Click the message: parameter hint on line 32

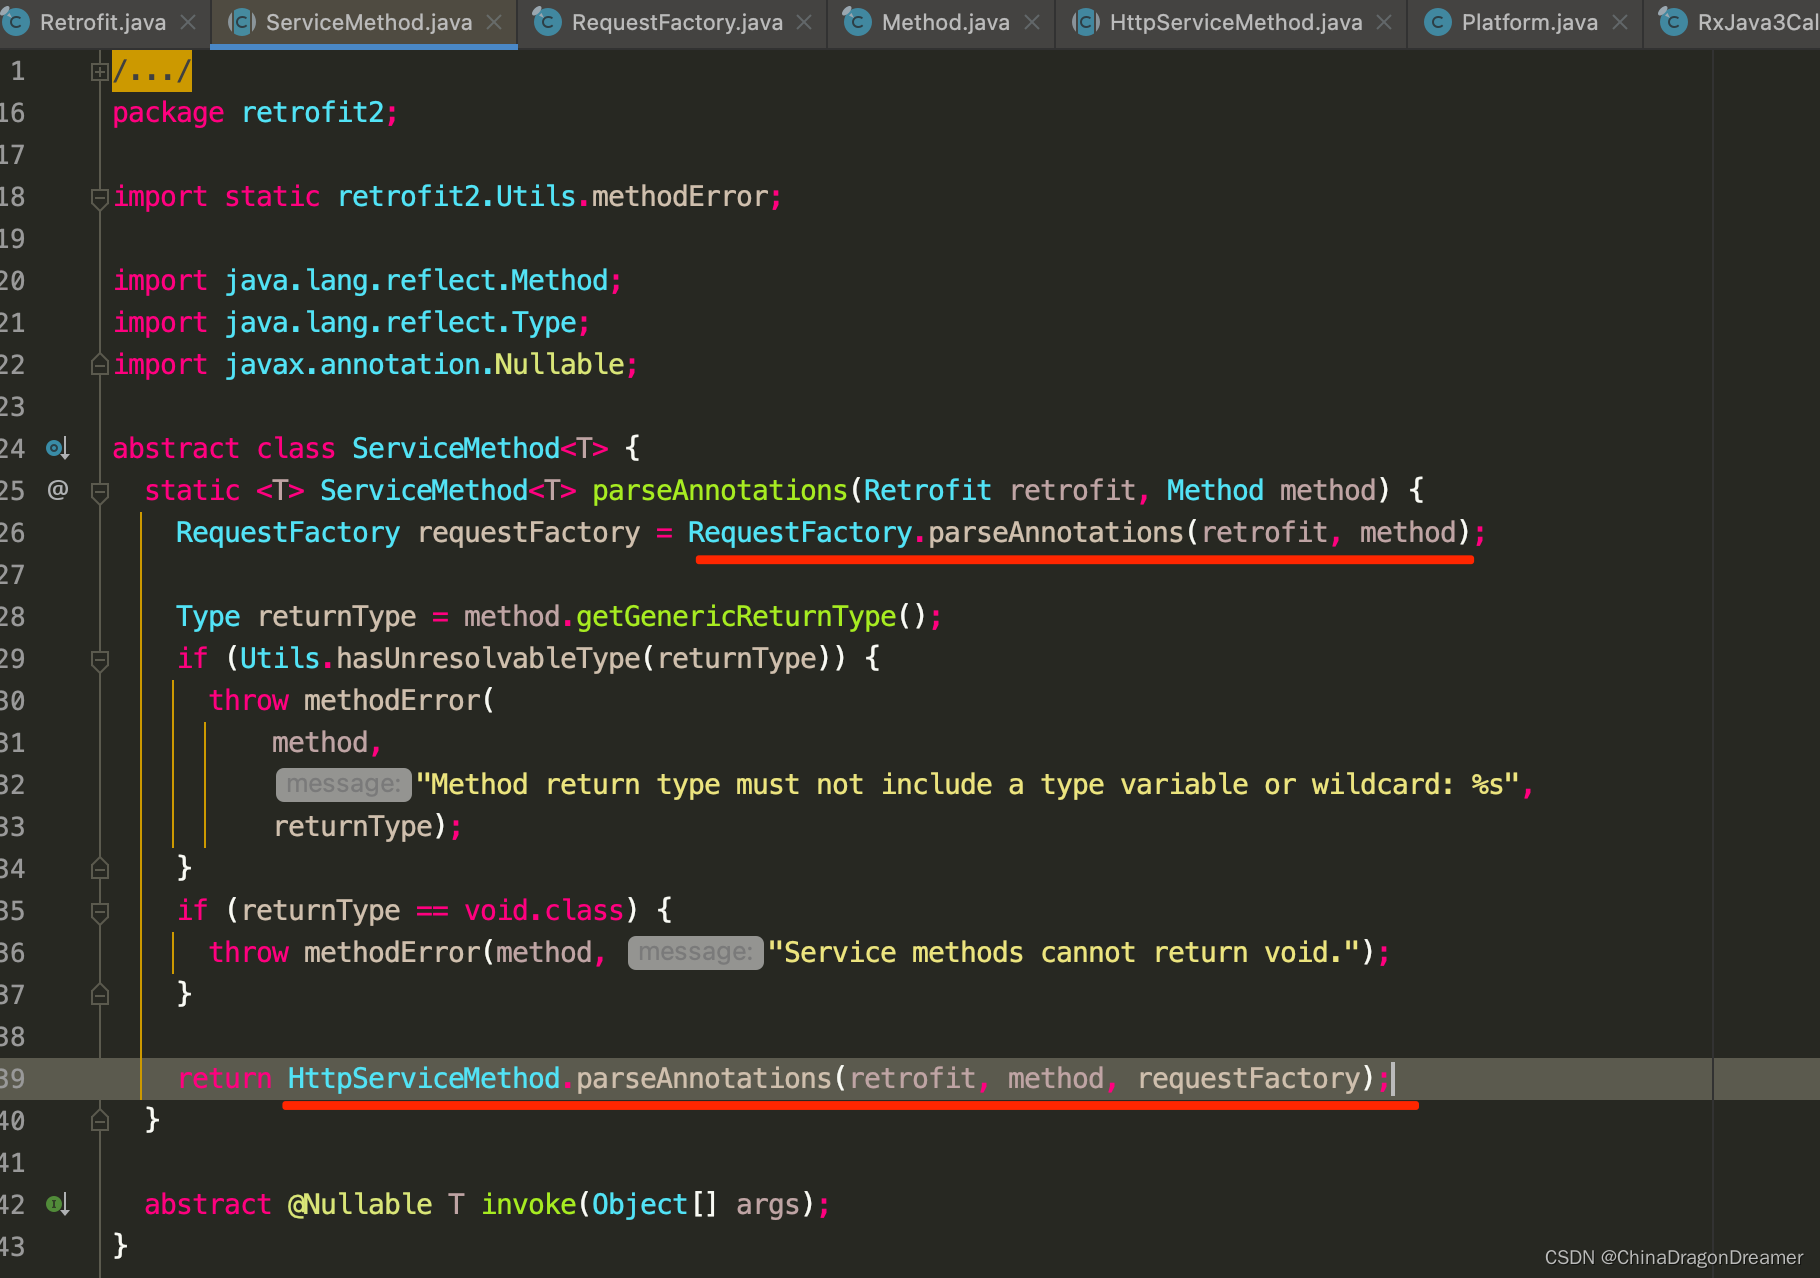pos(343,784)
